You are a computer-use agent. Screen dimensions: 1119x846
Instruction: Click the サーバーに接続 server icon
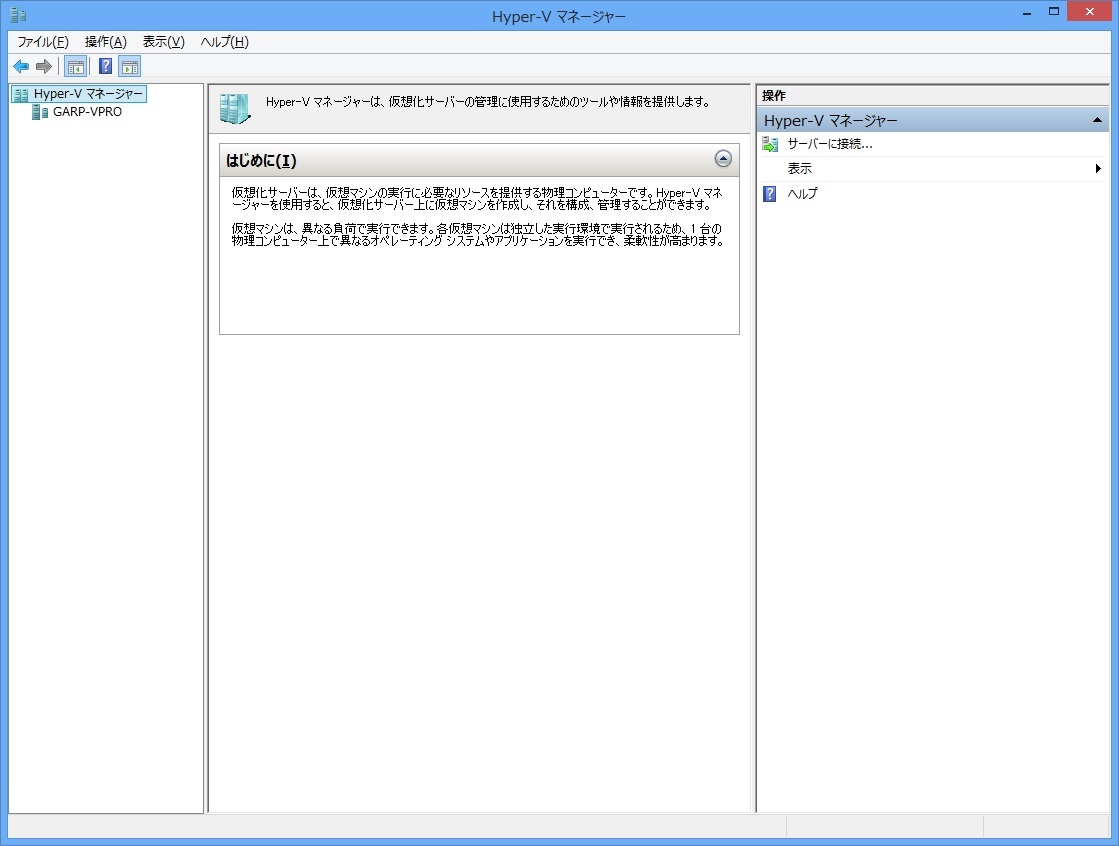(x=770, y=144)
